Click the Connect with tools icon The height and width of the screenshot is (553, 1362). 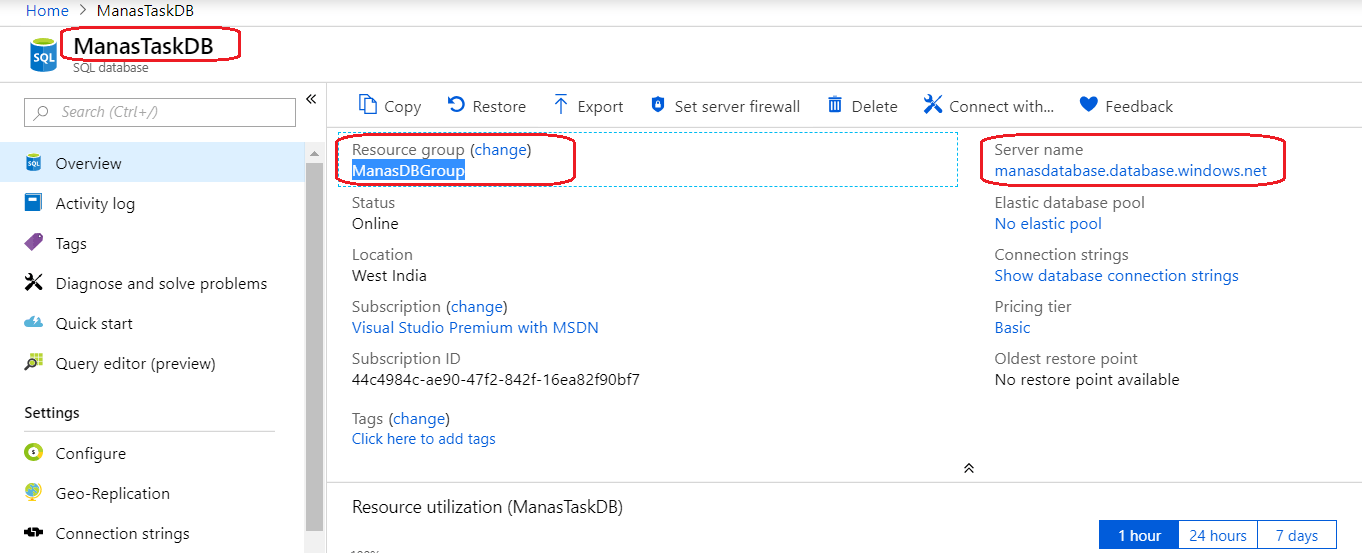933,104
